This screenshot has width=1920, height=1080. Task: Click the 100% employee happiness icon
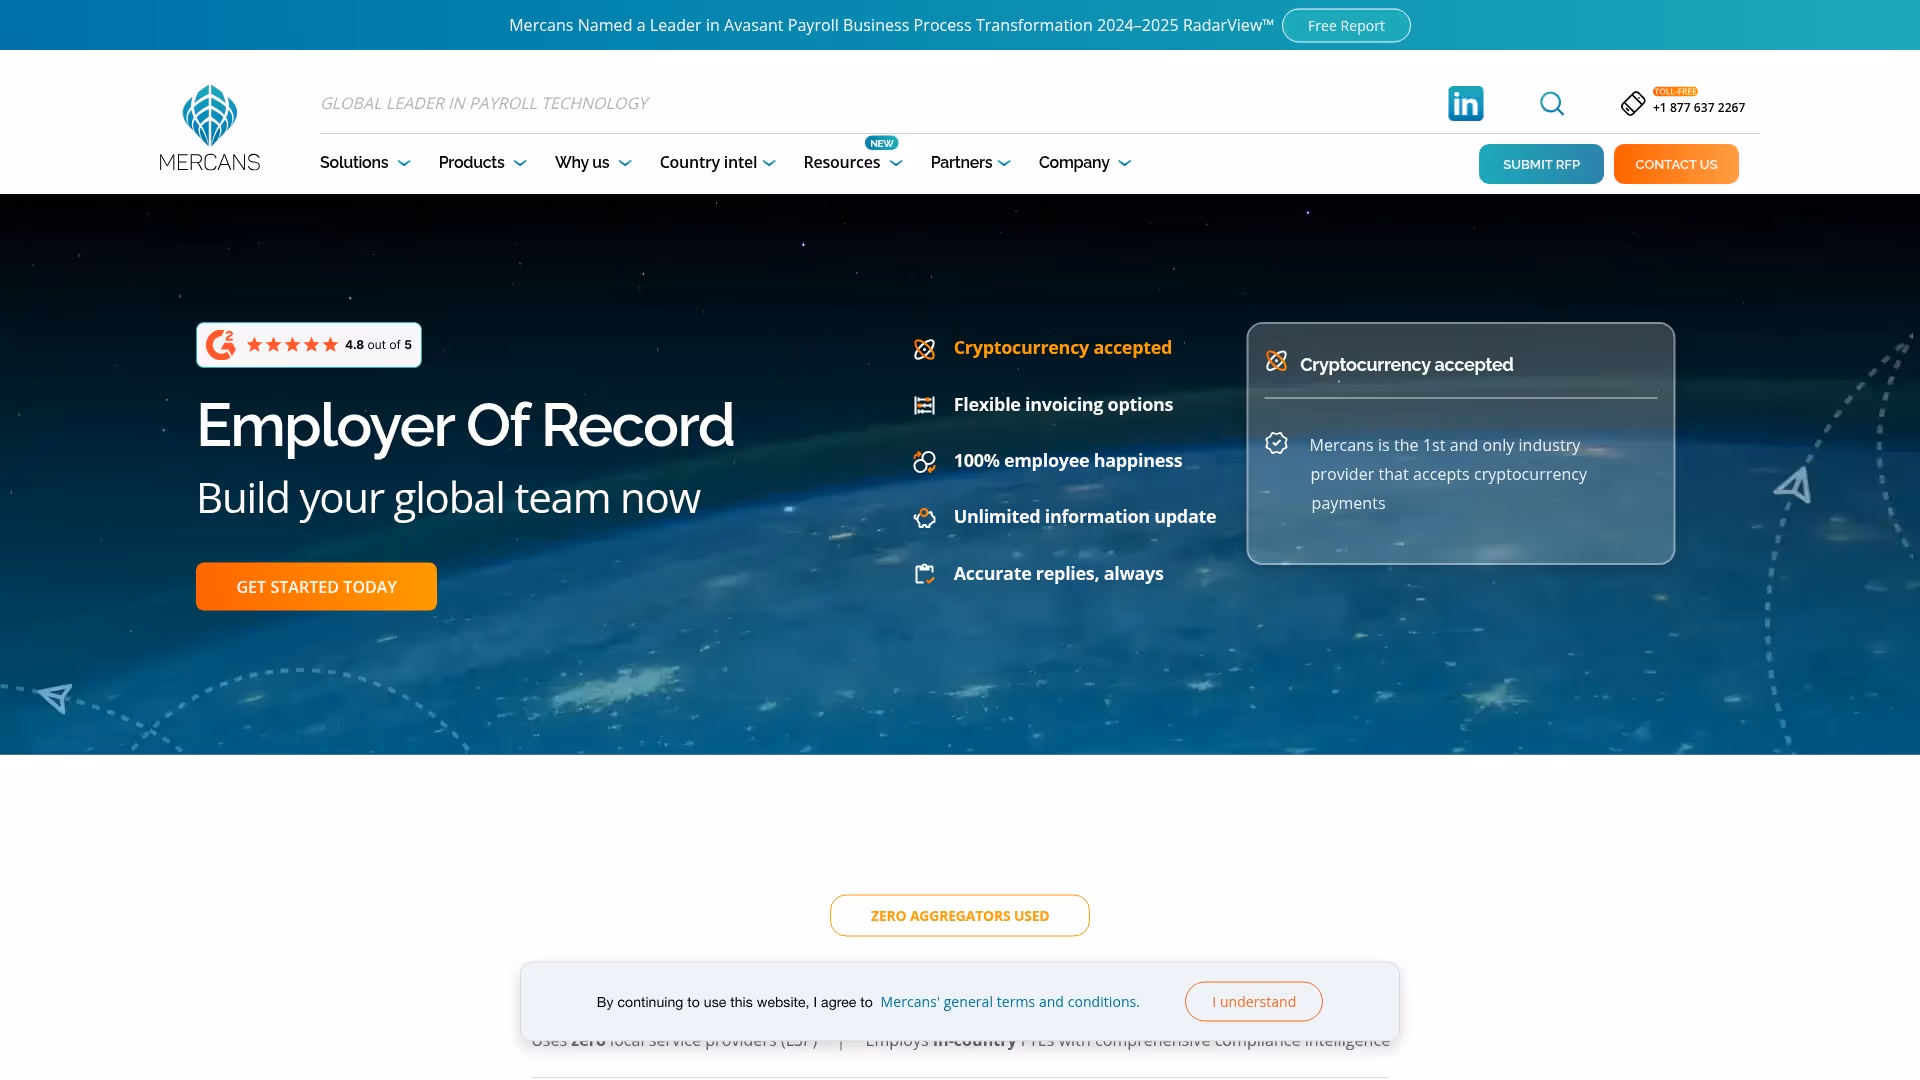(x=925, y=461)
